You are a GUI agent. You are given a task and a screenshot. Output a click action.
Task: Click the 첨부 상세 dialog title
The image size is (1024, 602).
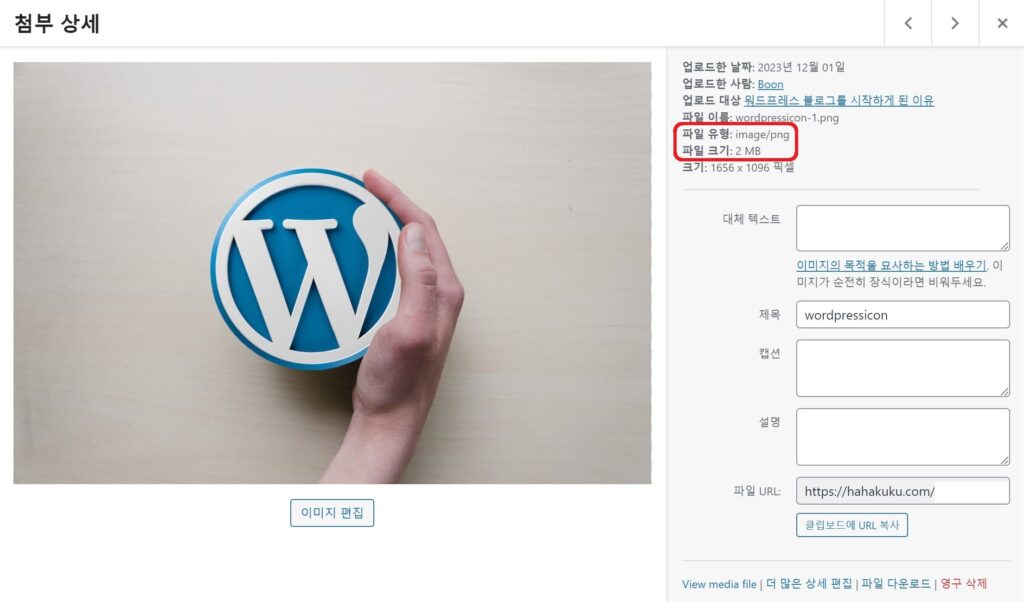point(57,24)
